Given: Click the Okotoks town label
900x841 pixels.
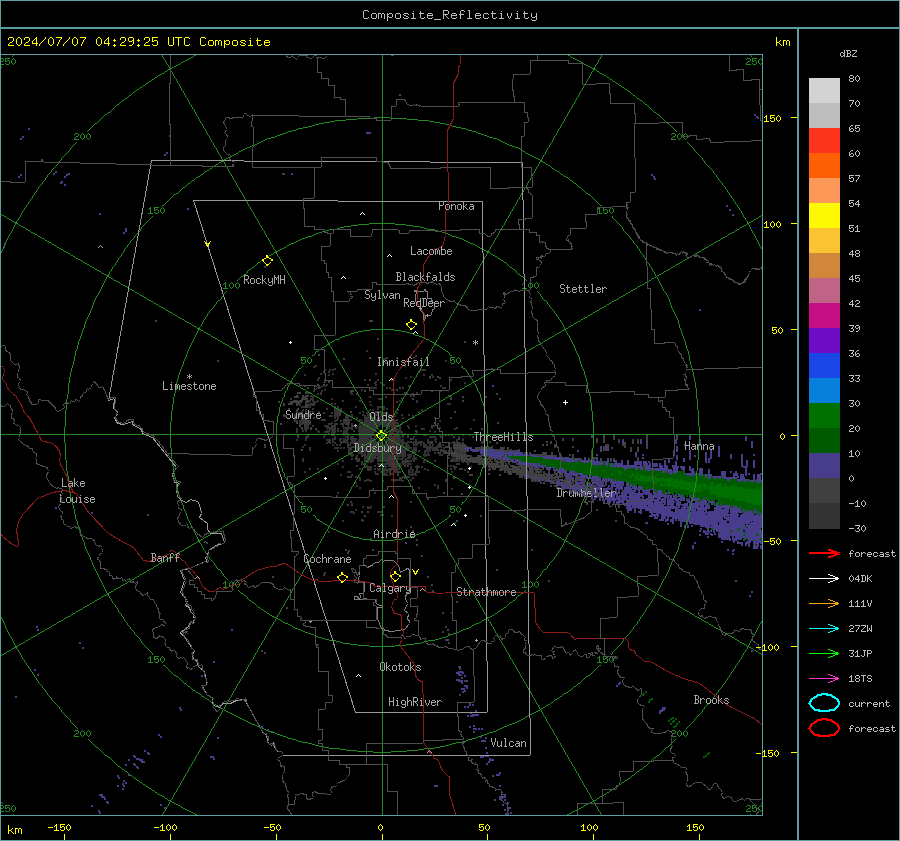Looking at the screenshot, I should point(400,666).
